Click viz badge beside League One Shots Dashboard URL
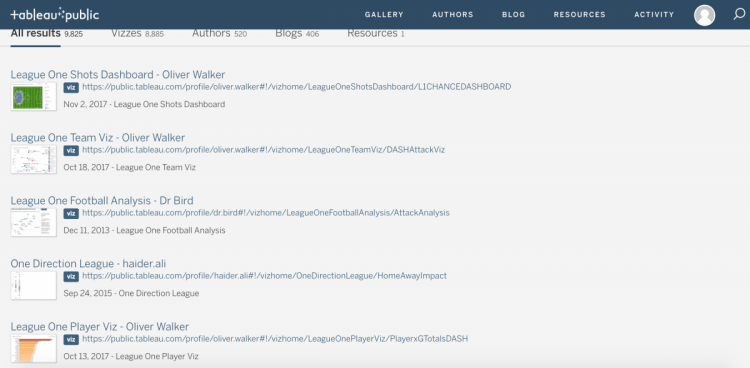Screen dimensions: 750x368 point(71,88)
